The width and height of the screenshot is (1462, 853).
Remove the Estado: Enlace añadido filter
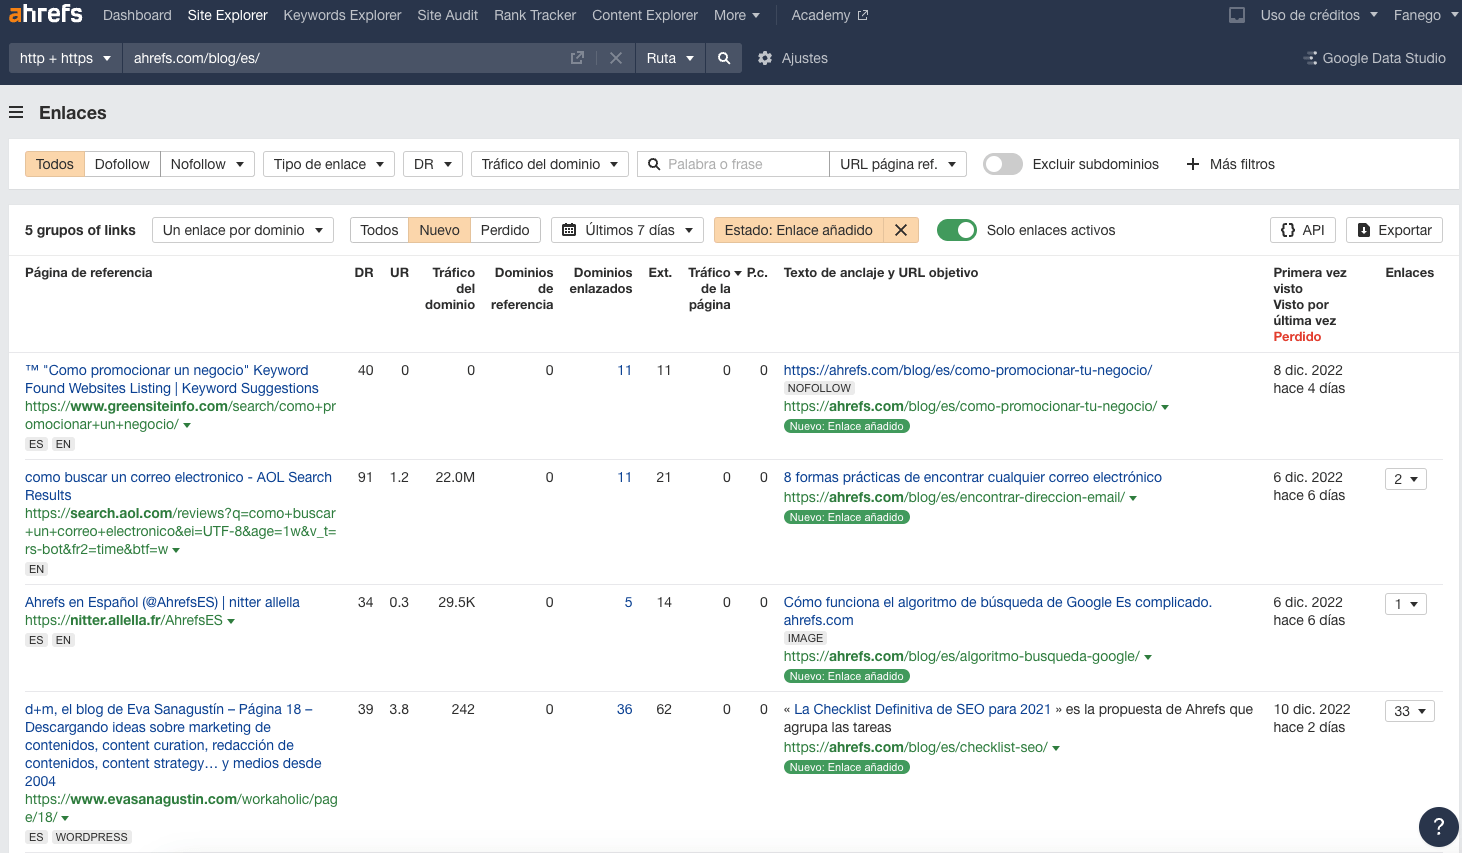coord(899,229)
